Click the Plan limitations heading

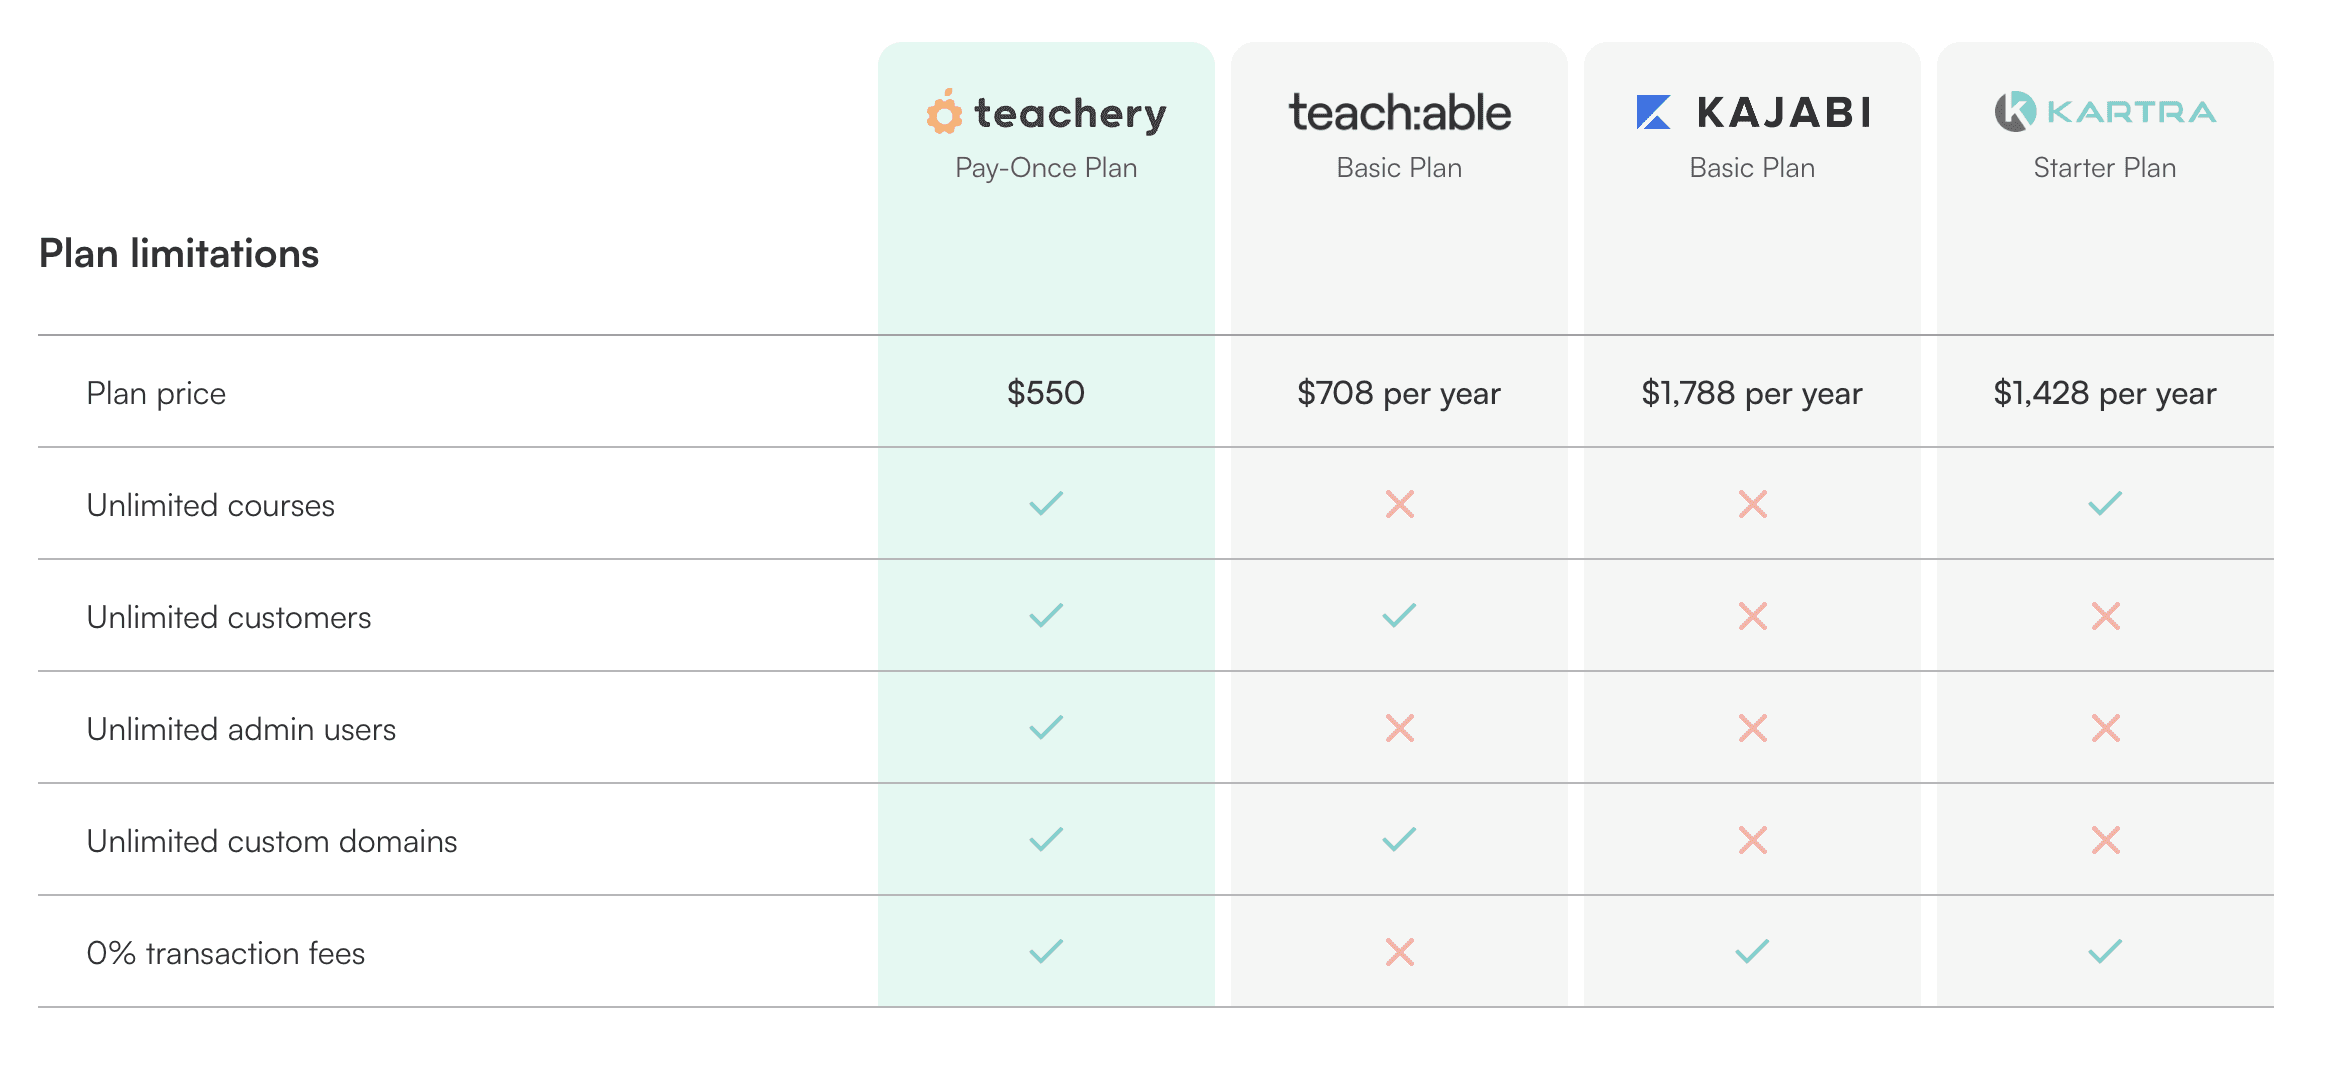click(179, 253)
